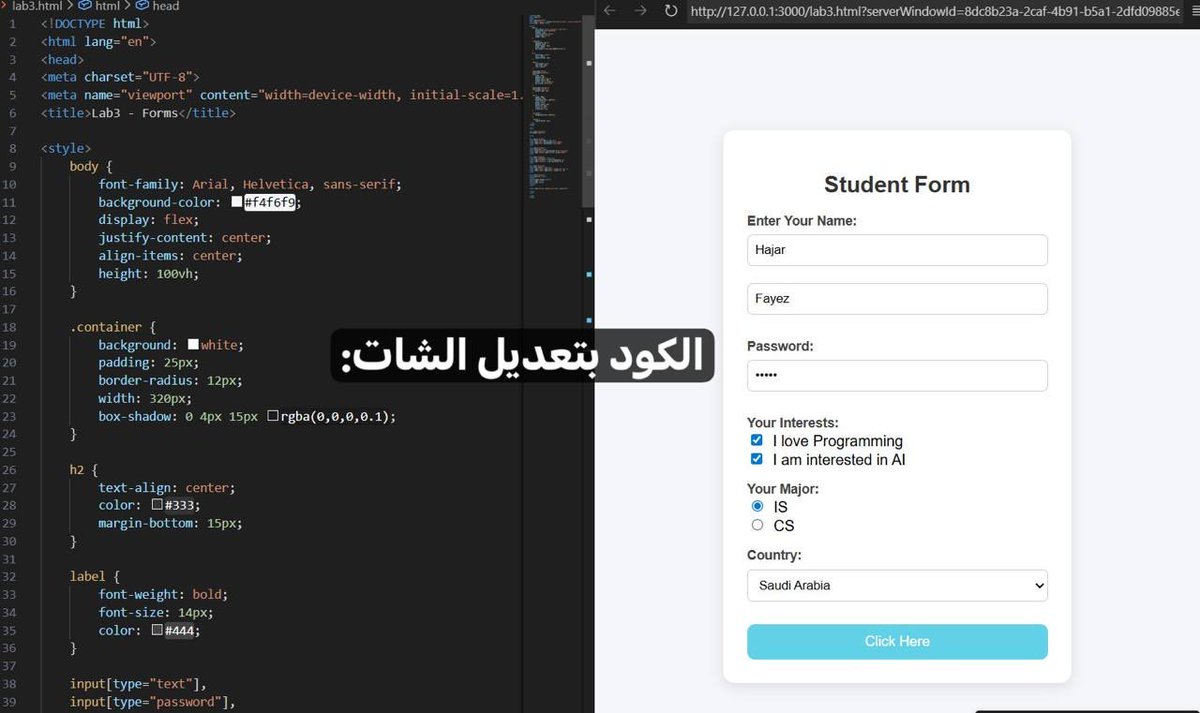Click the 'height: 100vh;' code line
The width and height of the screenshot is (1200, 713).
click(x=149, y=274)
